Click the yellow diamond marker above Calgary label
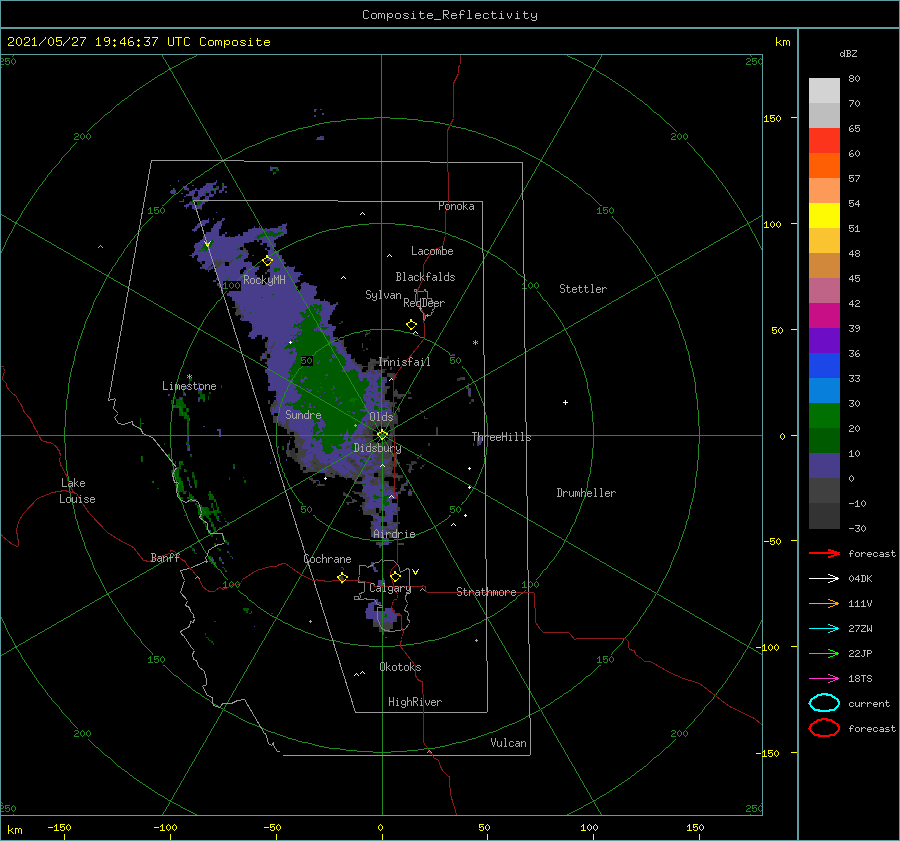This screenshot has width=900, height=841. click(395, 576)
